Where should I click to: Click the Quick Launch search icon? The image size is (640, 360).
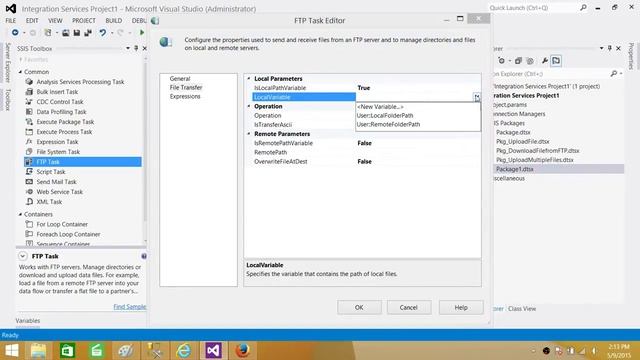[x=583, y=8]
